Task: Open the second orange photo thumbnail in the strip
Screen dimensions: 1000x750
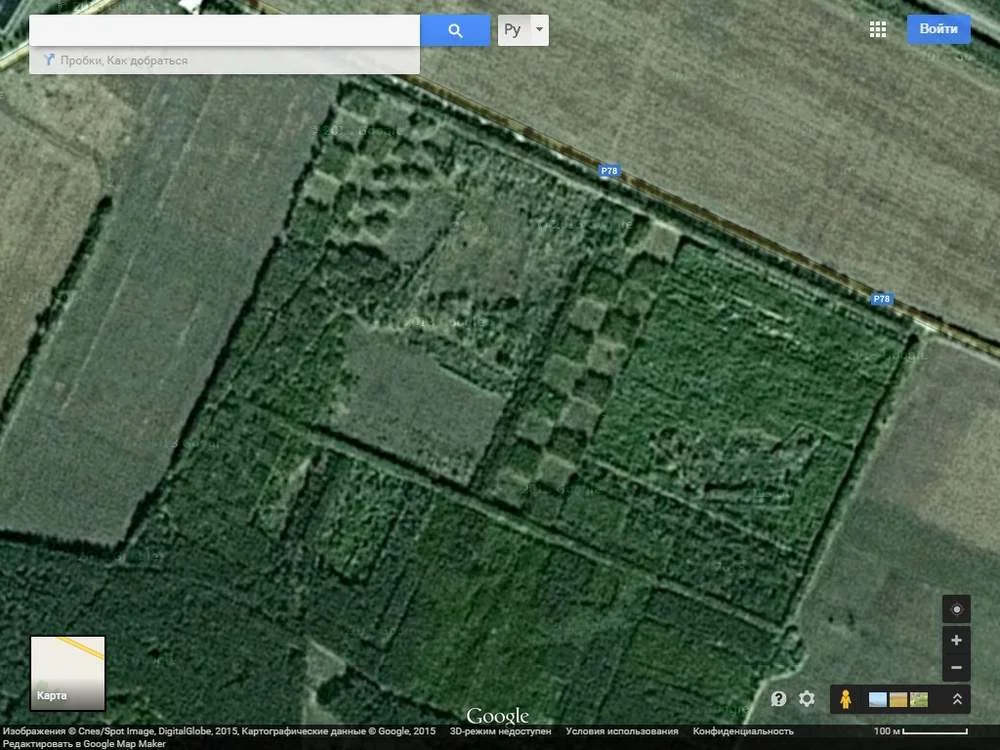Action: 898,700
